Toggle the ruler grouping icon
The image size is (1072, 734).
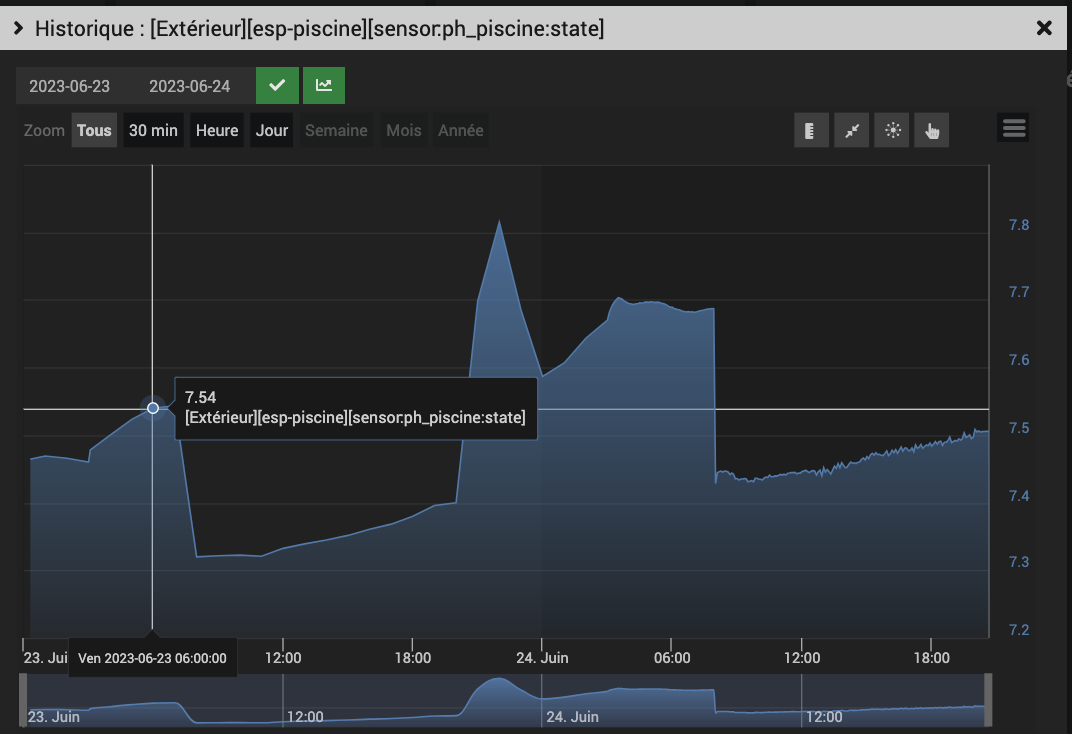(811, 130)
